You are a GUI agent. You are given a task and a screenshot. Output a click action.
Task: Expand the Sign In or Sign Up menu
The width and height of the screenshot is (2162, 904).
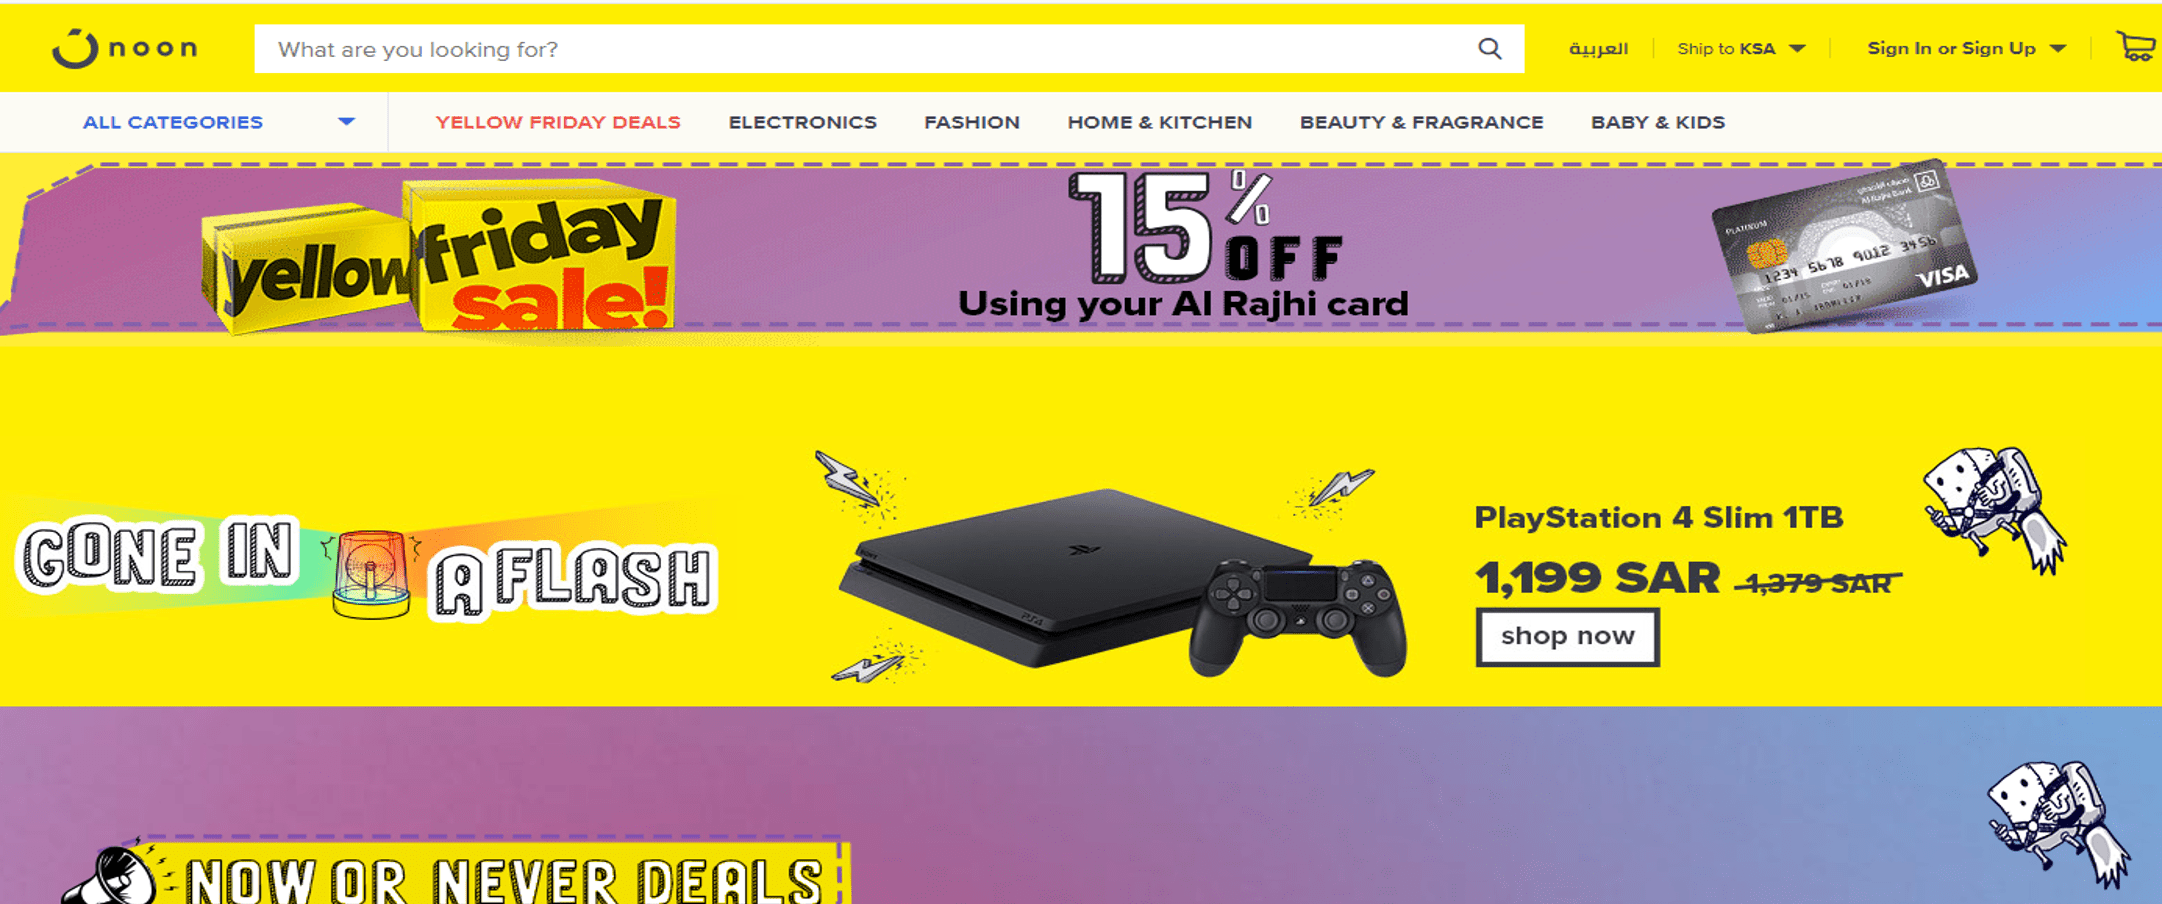tap(1966, 49)
